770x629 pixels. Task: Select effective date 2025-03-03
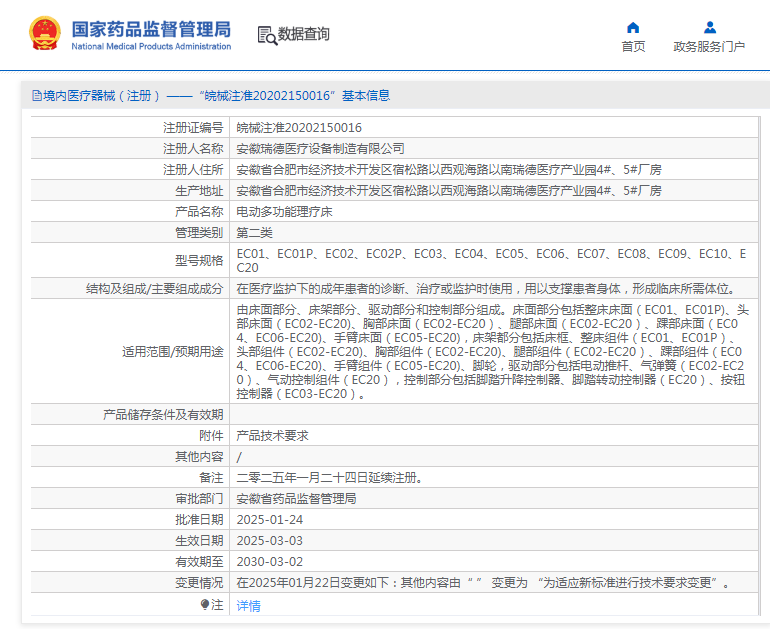pyautogui.click(x=270, y=541)
